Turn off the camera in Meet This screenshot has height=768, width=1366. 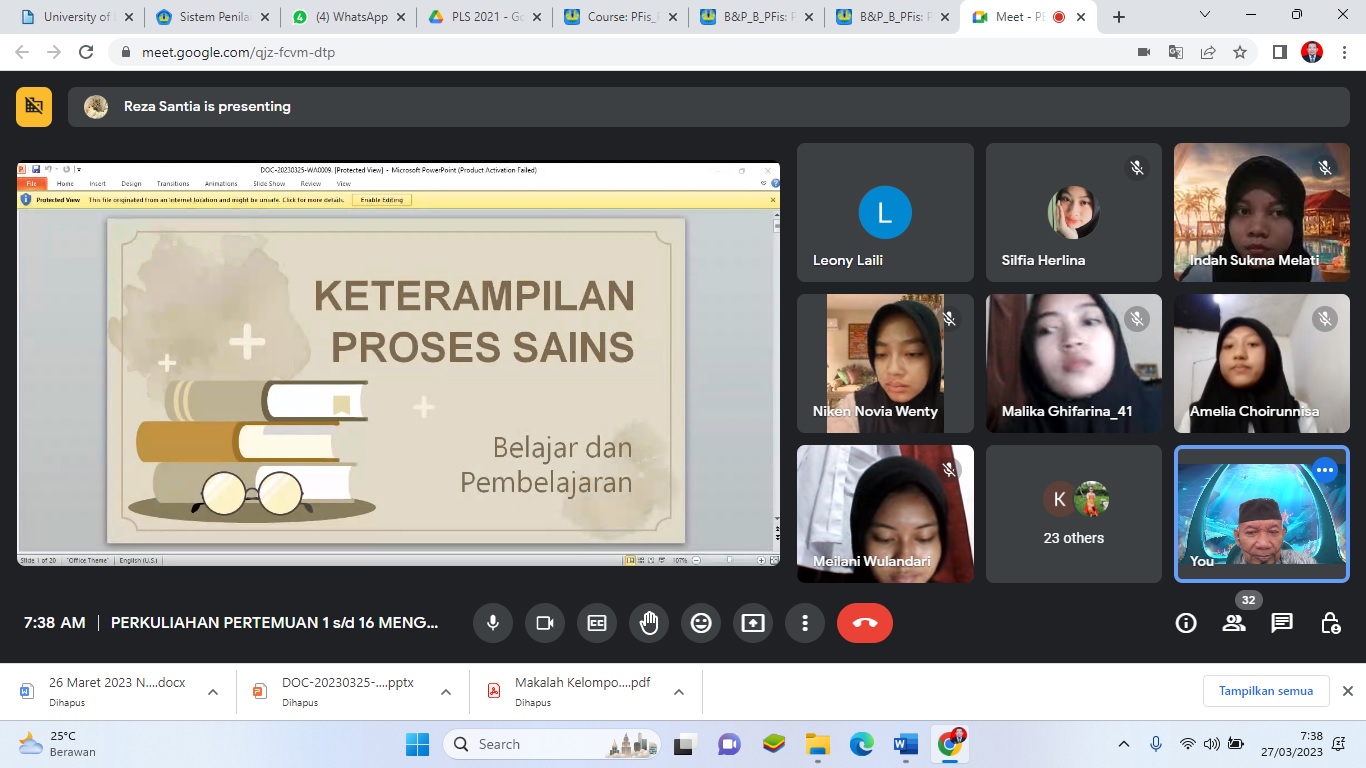coord(545,623)
